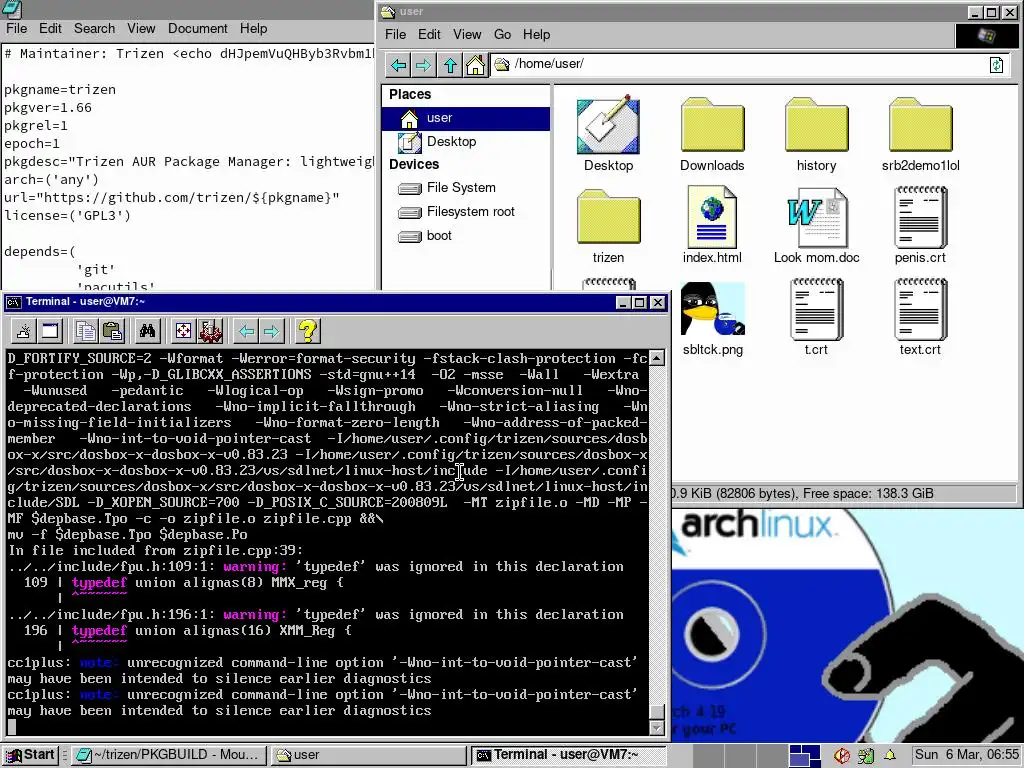Click the /home/user/ location bar
The width and height of the screenshot is (1024, 768).
pyautogui.click(x=738, y=64)
